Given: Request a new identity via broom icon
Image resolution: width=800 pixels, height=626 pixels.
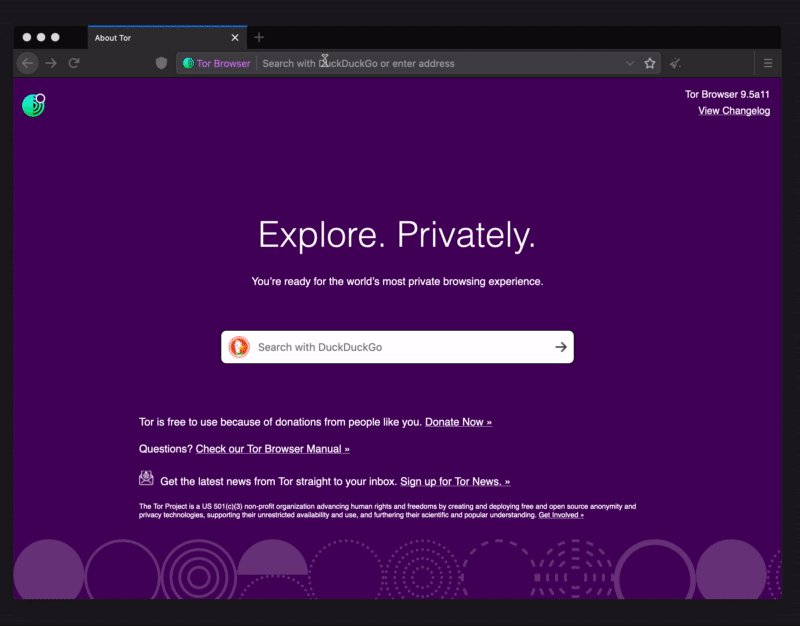Looking at the screenshot, I should click(x=675, y=63).
